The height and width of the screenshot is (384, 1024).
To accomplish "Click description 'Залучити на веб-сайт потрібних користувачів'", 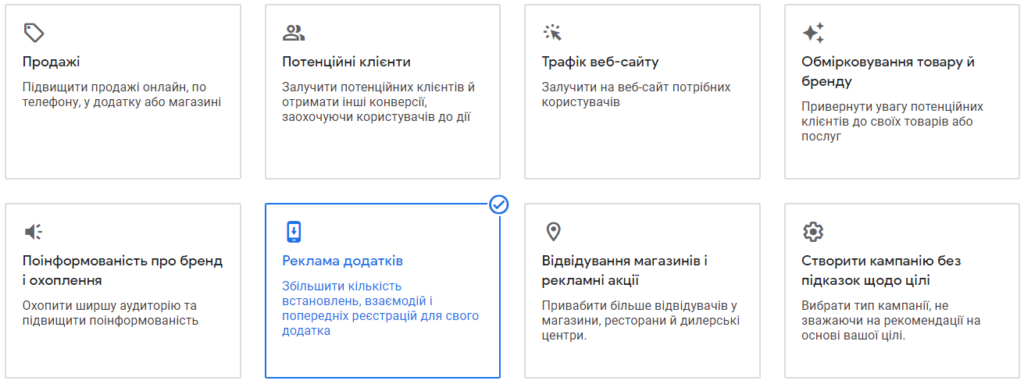I will (636, 95).
